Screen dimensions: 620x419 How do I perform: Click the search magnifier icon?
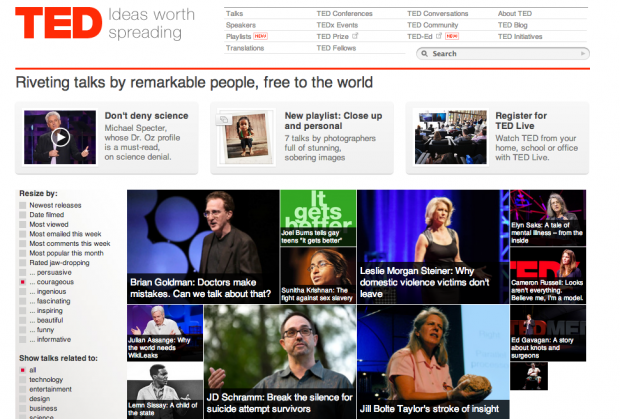click(424, 53)
